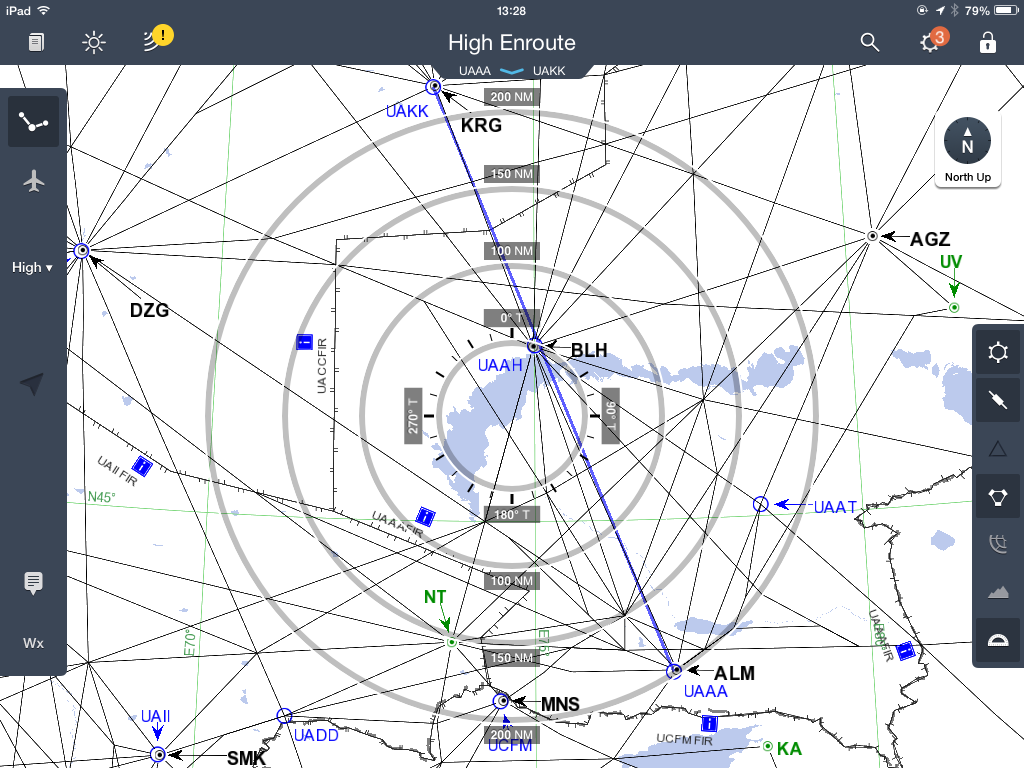Image resolution: width=1024 pixels, height=768 pixels.
Task: Tap the UCFM airport label
Action: [x=510, y=746]
